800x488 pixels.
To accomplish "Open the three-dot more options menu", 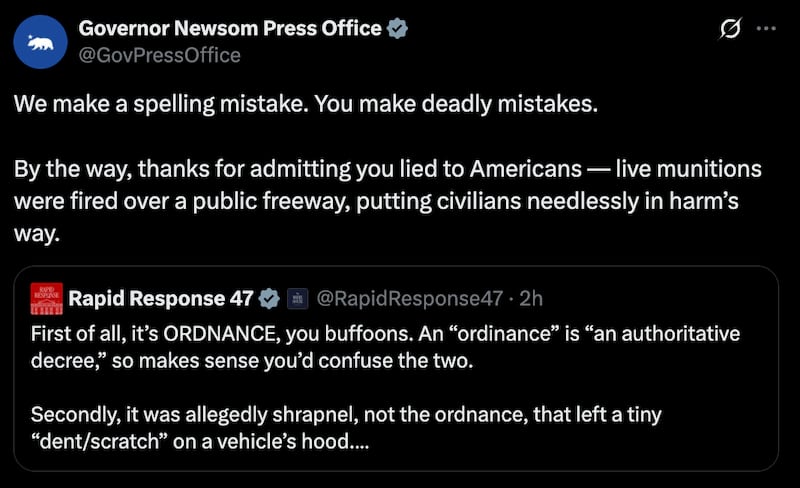I will tap(766, 29).
